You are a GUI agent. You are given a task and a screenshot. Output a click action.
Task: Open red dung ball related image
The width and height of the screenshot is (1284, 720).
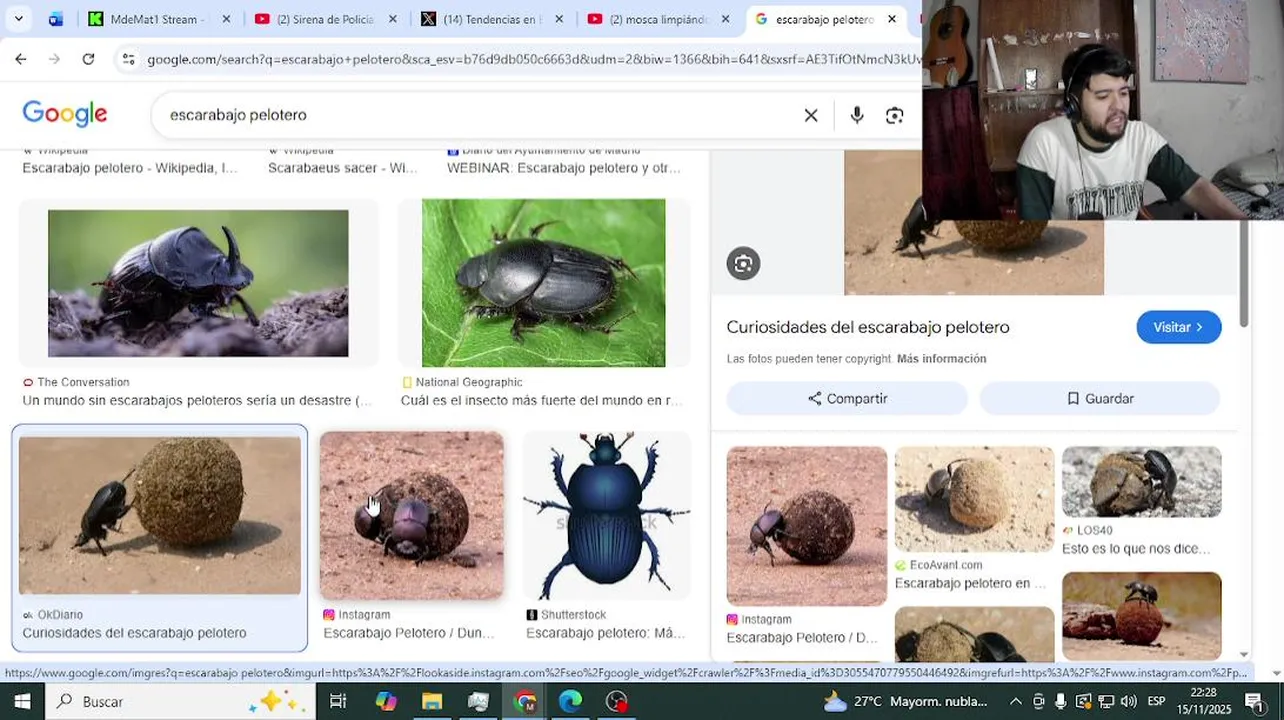[1141, 616]
